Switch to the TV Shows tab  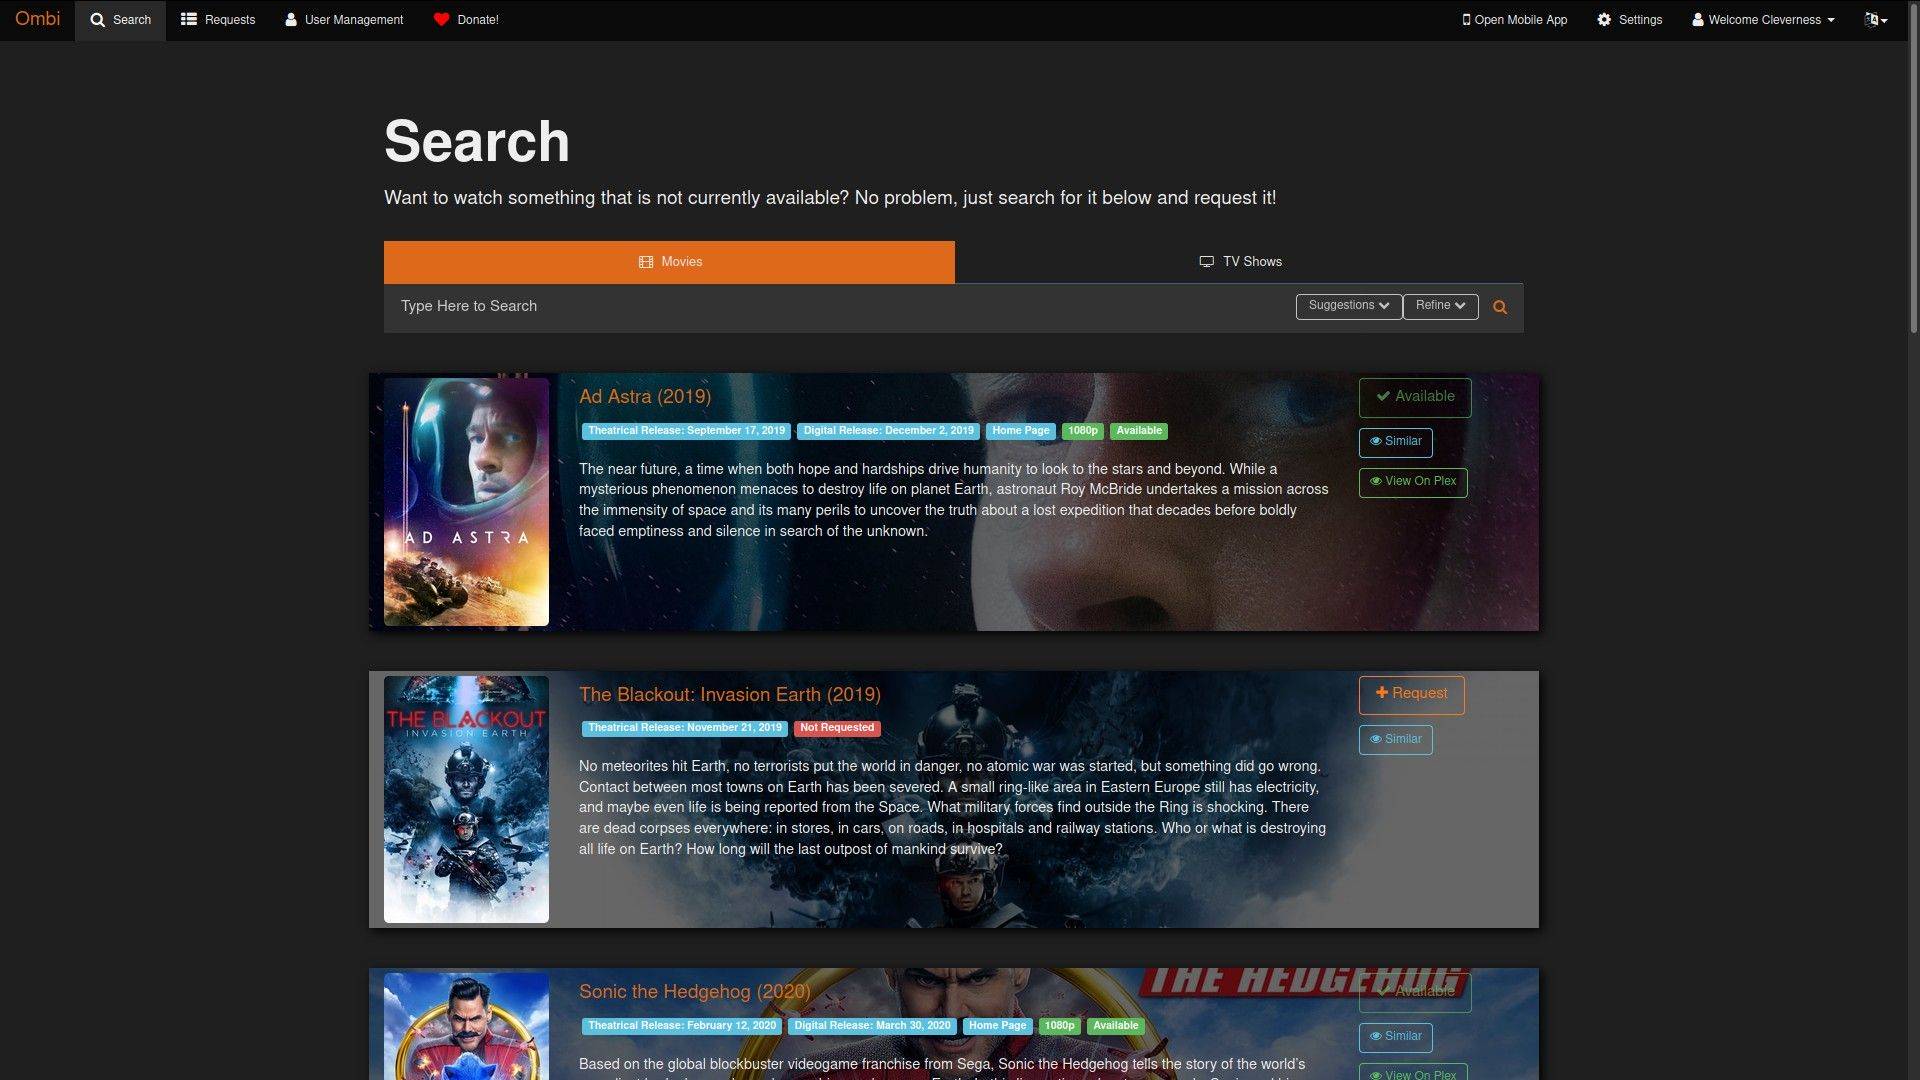coord(1239,262)
